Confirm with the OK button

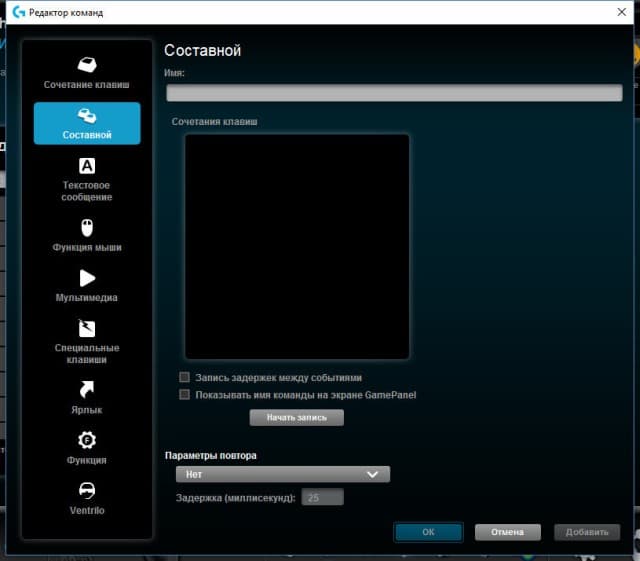429,532
